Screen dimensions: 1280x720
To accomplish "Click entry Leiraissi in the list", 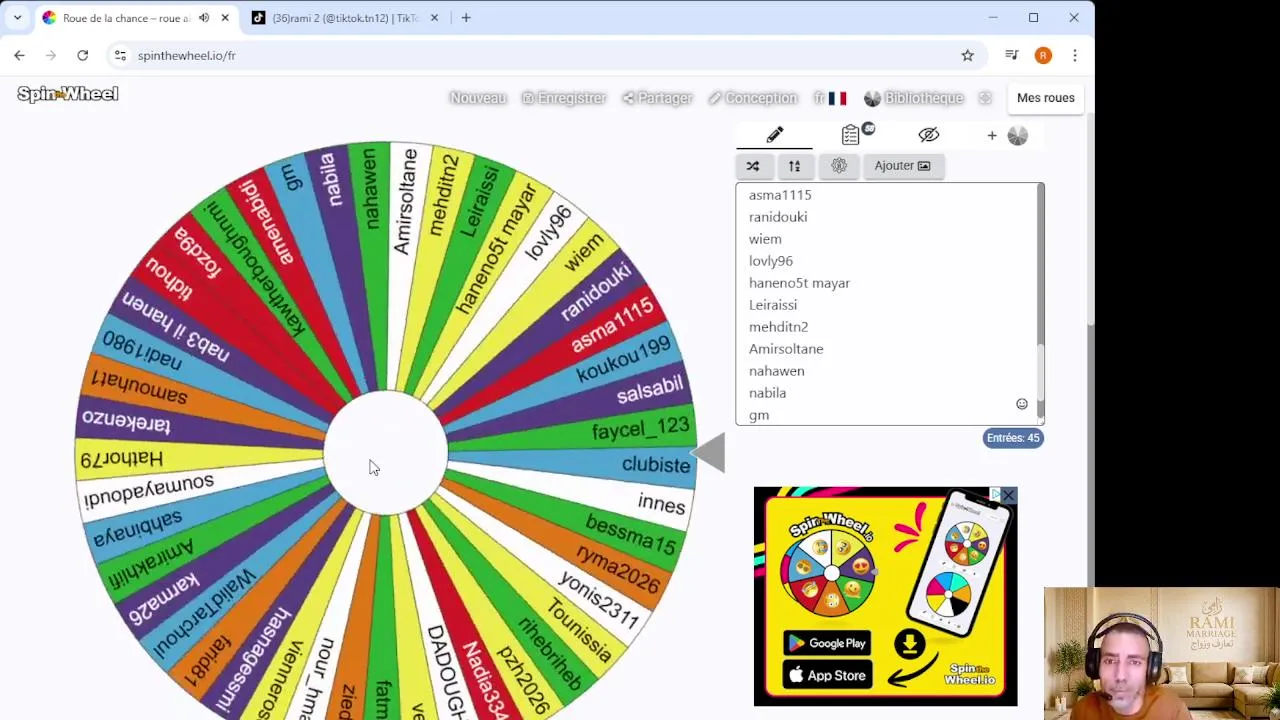I will point(773,305).
